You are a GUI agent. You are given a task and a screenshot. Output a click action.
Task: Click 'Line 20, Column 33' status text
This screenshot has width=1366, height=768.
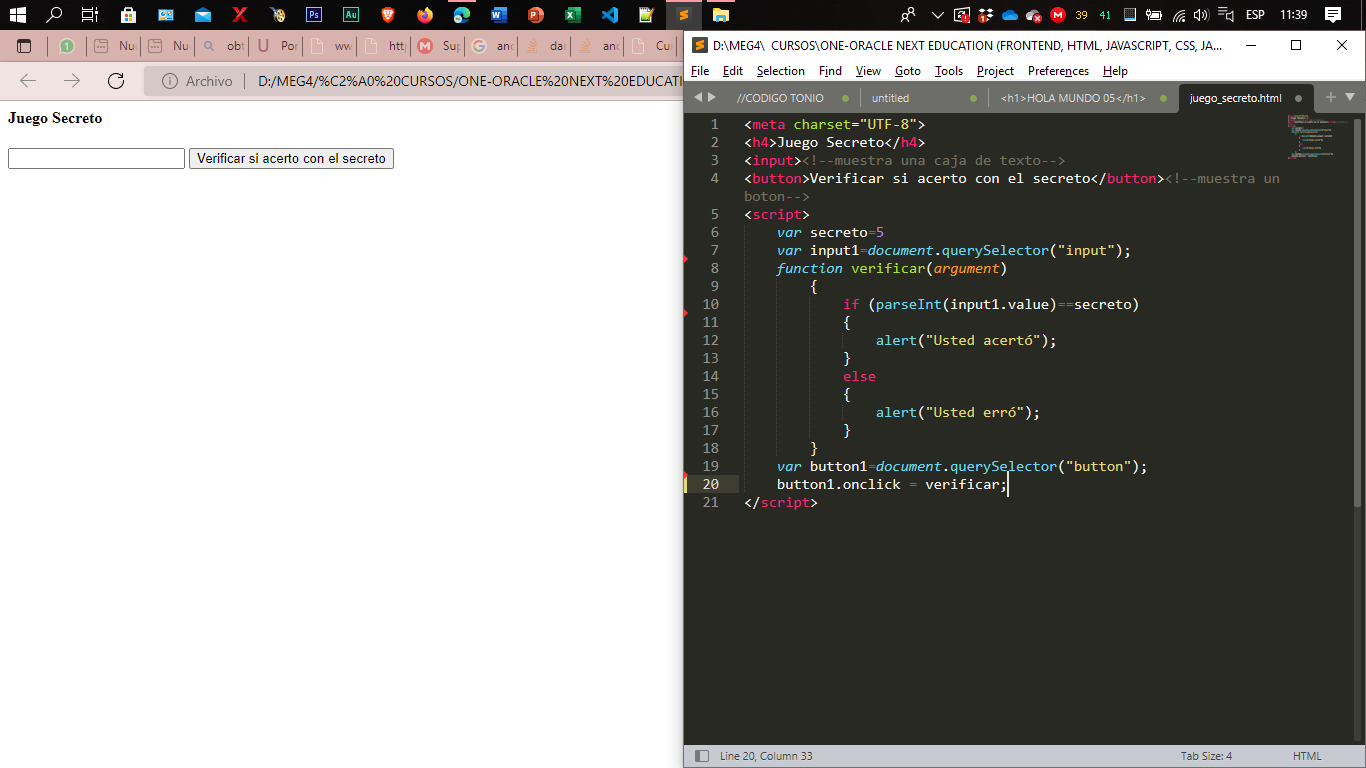click(x=766, y=756)
